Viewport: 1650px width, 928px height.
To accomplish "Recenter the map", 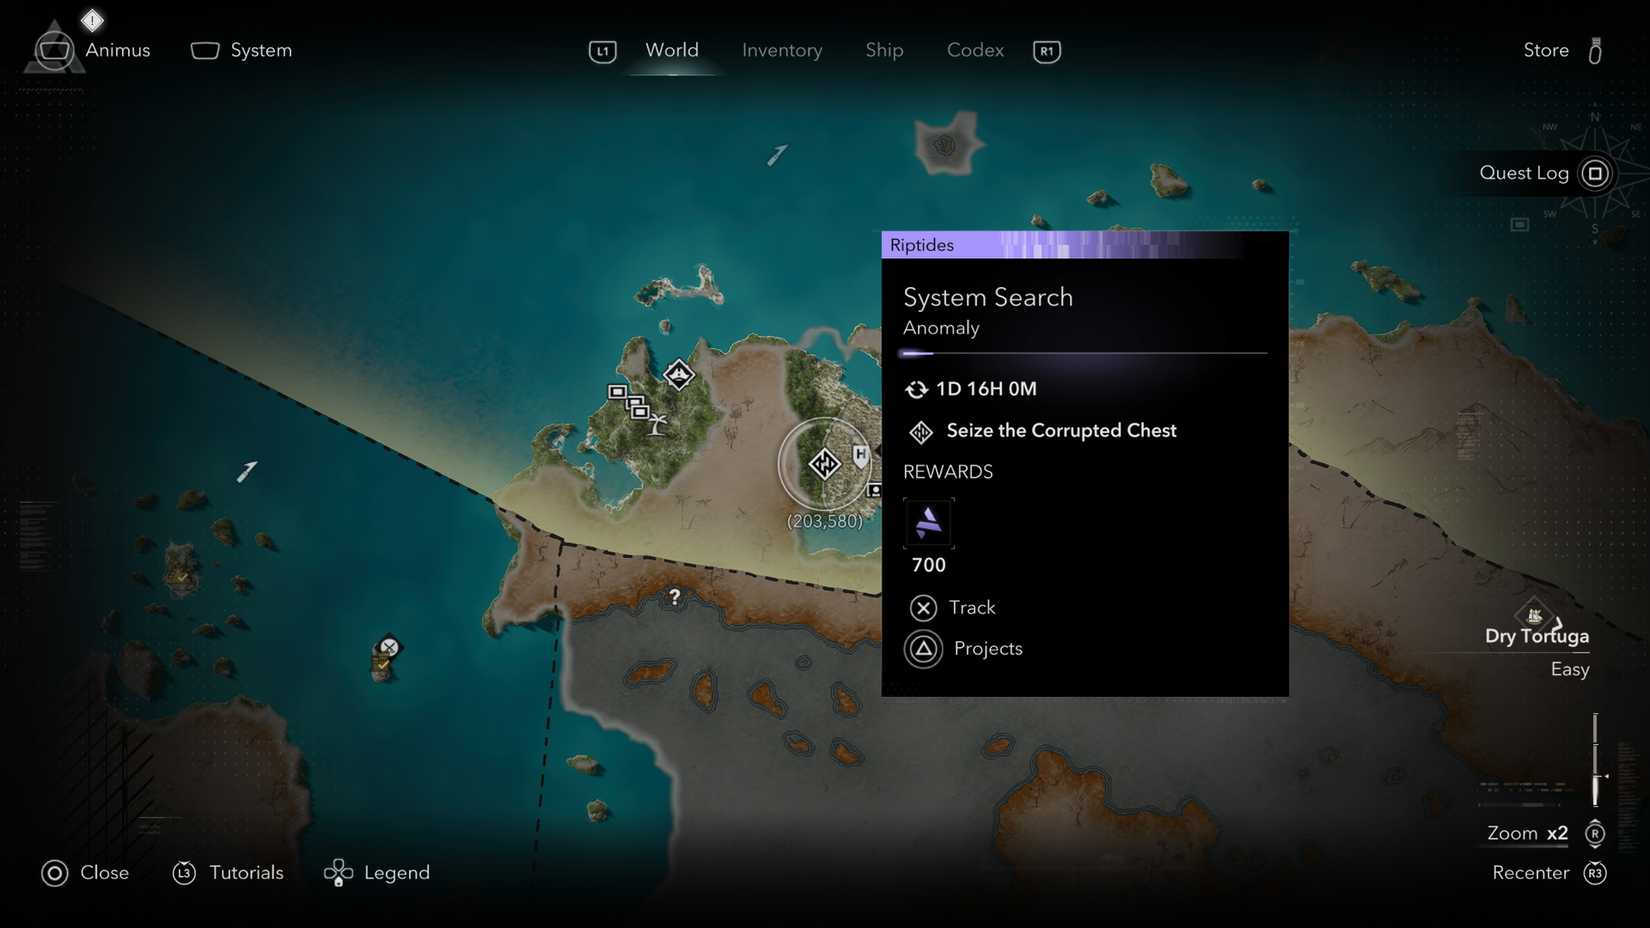I will [x=1530, y=873].
